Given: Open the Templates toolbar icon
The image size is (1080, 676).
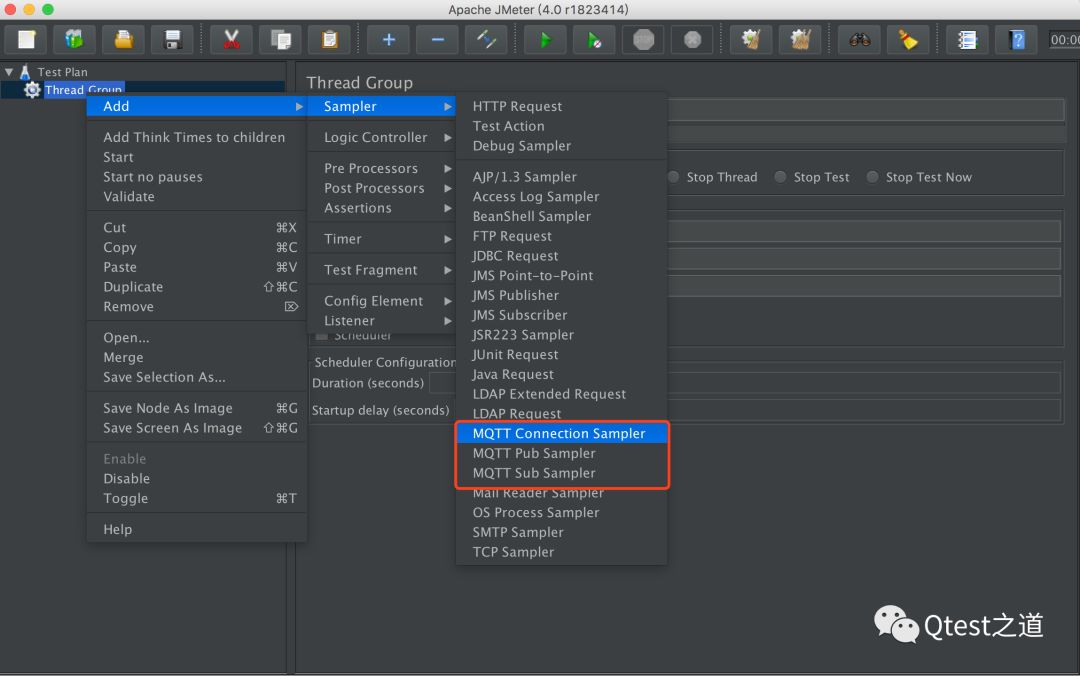Looking at the screenshot, I should click(x=74, y=39).
